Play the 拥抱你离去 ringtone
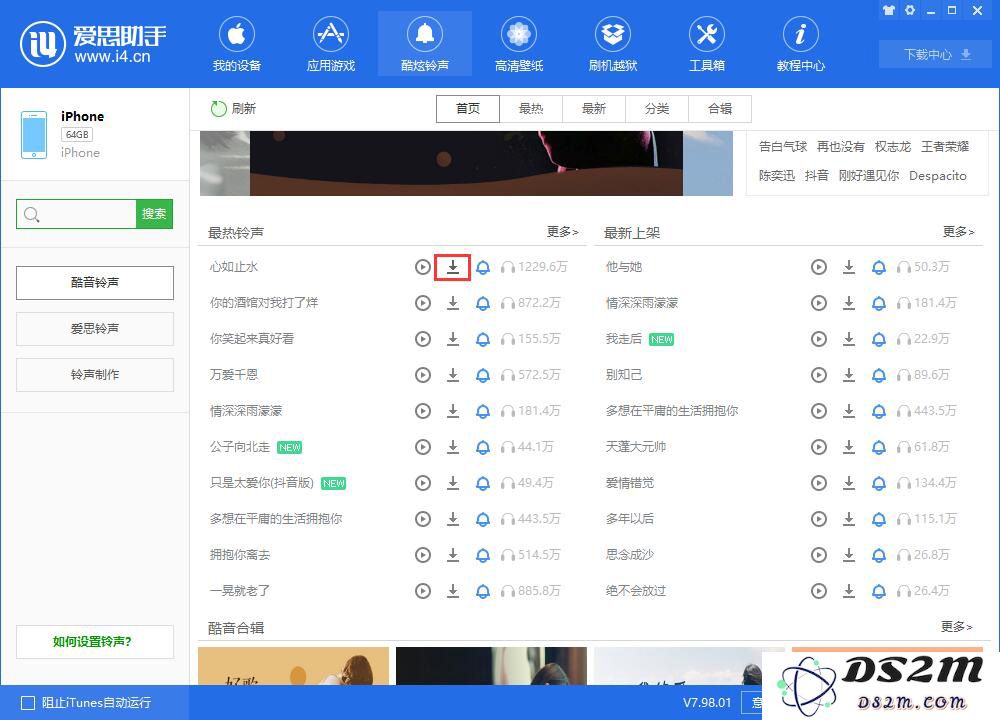 pos(422,555)
